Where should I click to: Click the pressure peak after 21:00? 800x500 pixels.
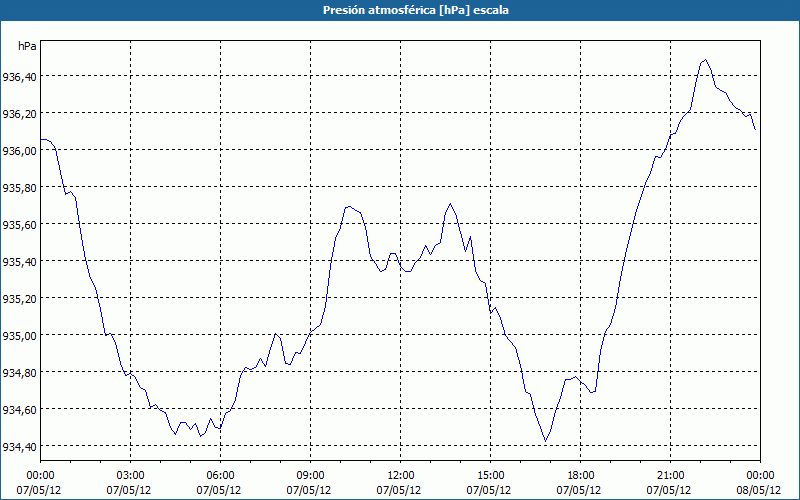click(705, 60)
